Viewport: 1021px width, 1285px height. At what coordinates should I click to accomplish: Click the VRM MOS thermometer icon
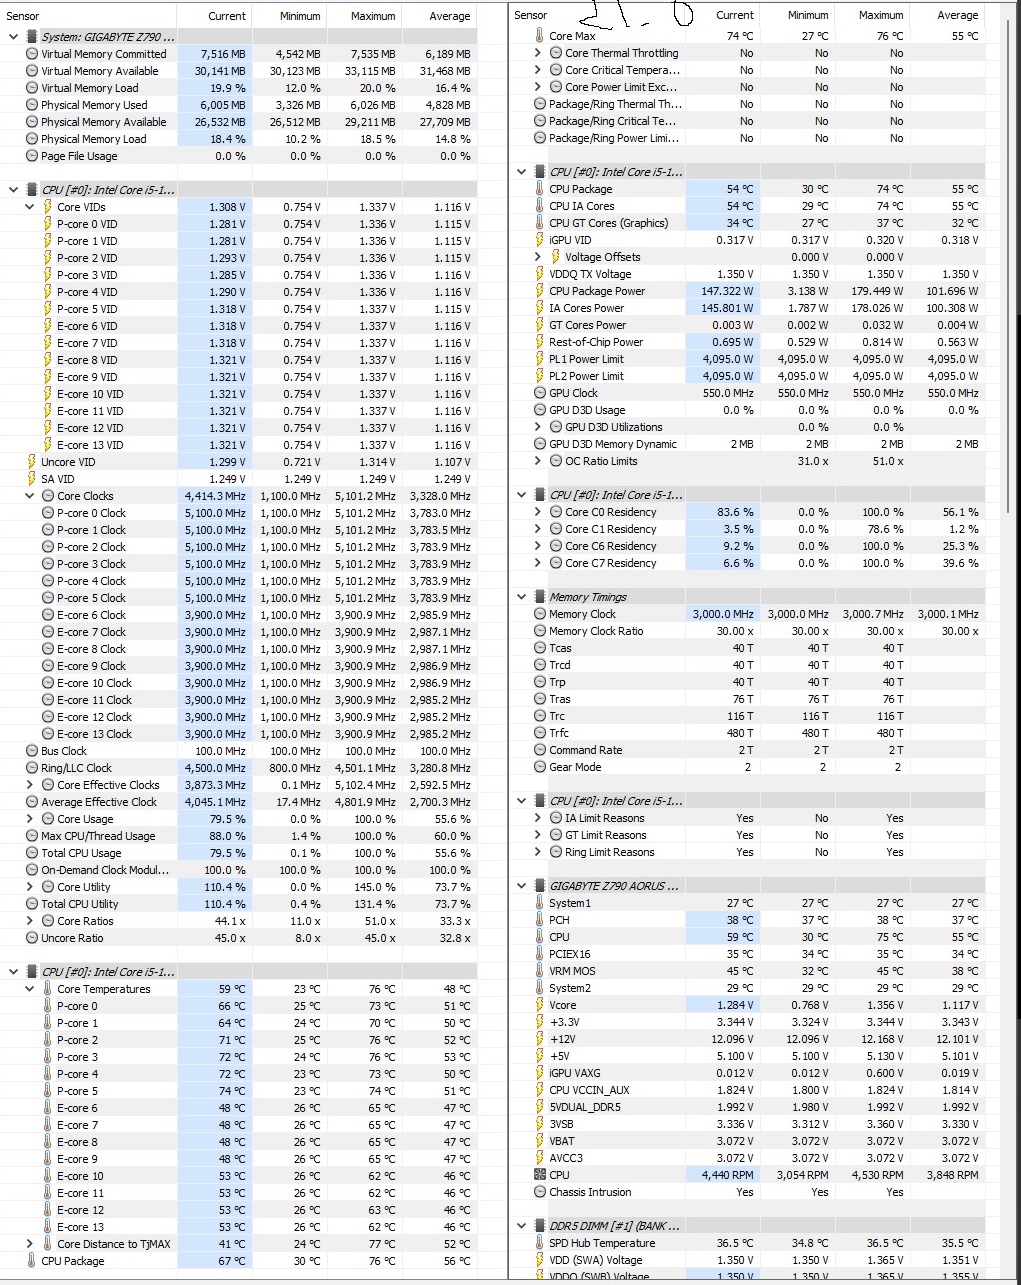point(540,971)
